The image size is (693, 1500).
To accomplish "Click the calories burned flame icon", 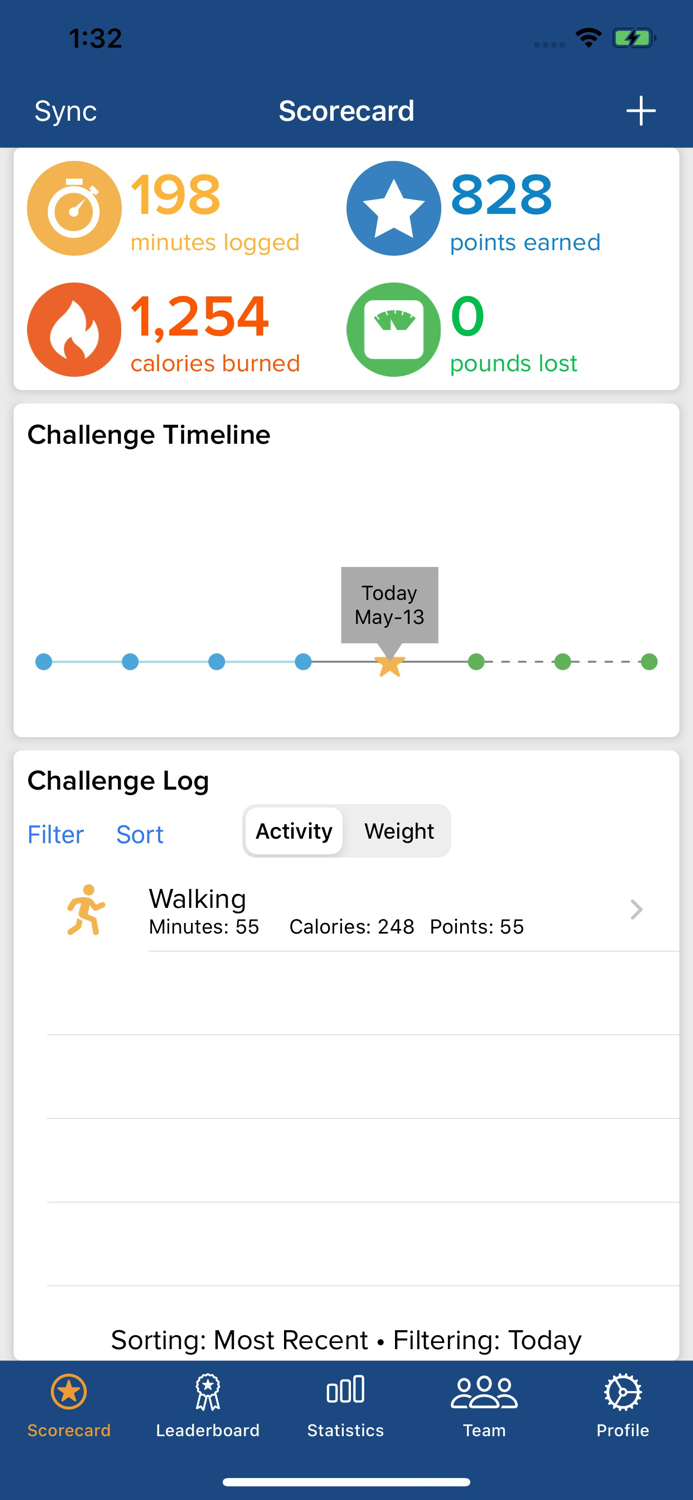I will click(74, 330).
